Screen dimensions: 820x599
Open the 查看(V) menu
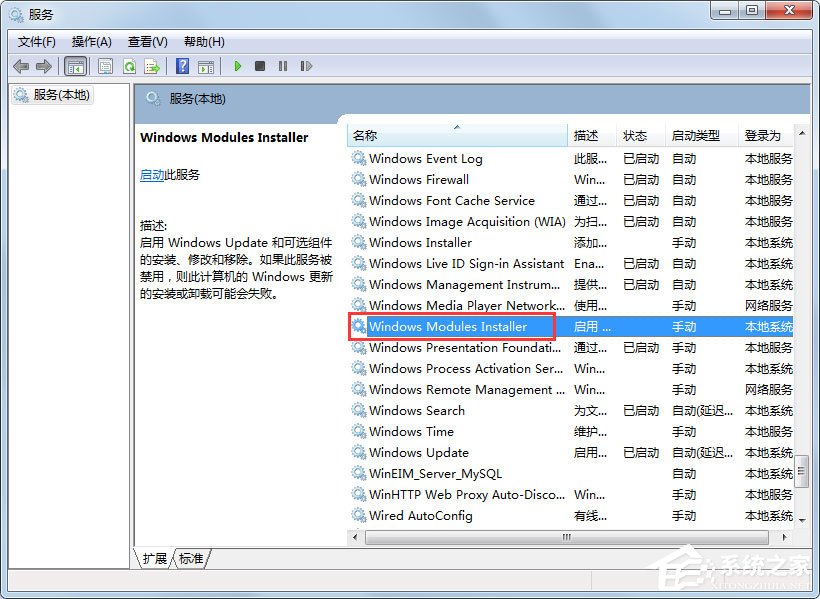click(147, 41)
